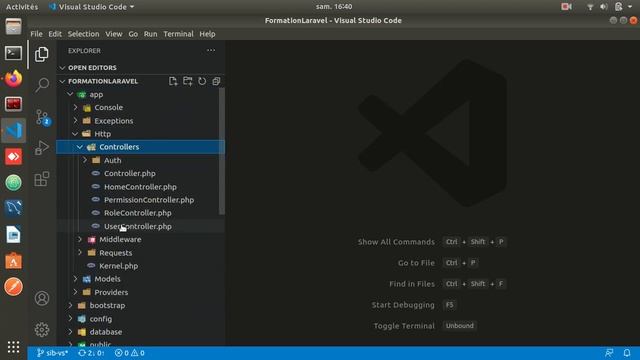Open the Help menu

click(207, 34)
